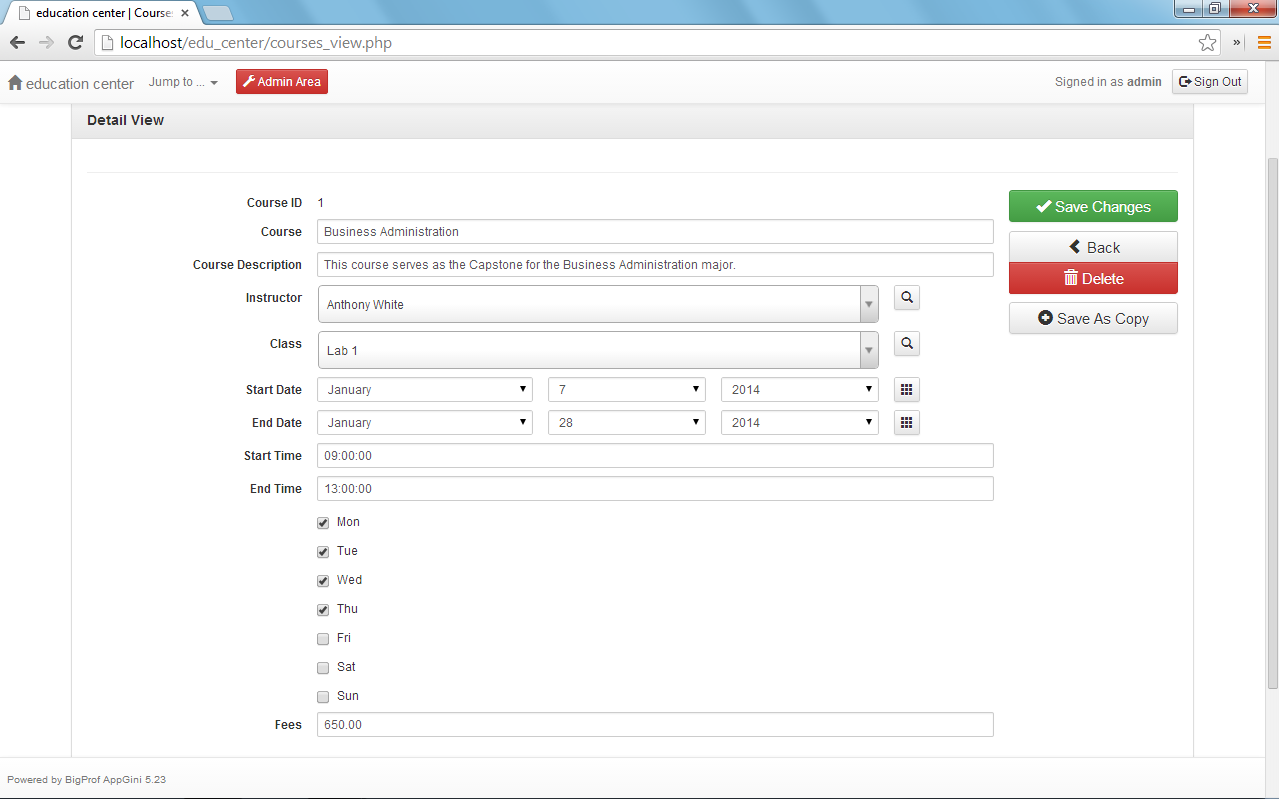Click into the Fees input field
The image size is (1279, 799).
(655, 725)
